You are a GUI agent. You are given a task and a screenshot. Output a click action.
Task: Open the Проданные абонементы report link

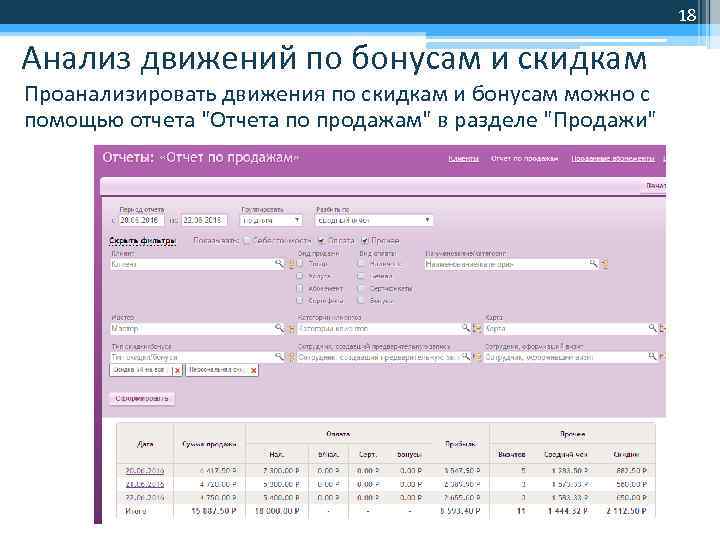click(x=613, y=158)
